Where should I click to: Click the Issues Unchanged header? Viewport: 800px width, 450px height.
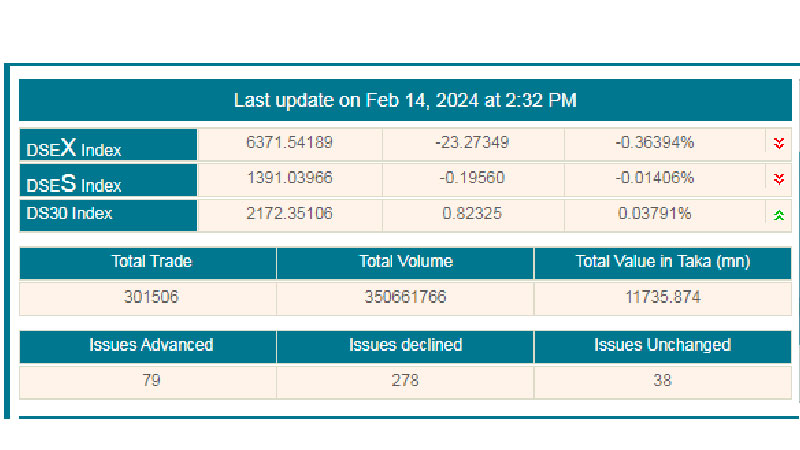[x=663, y=345]
